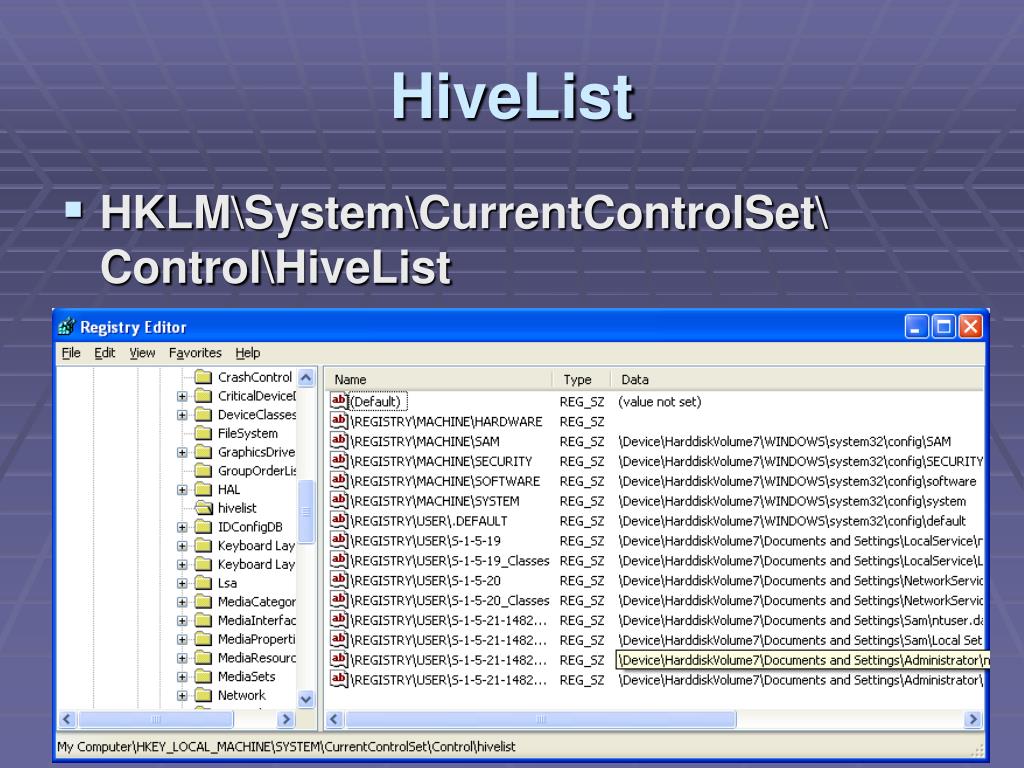Screen dimensions: 1024x768
Task: Click tree pane scroll right arrow
Action: pyautogui.click(x=285, y=719)
